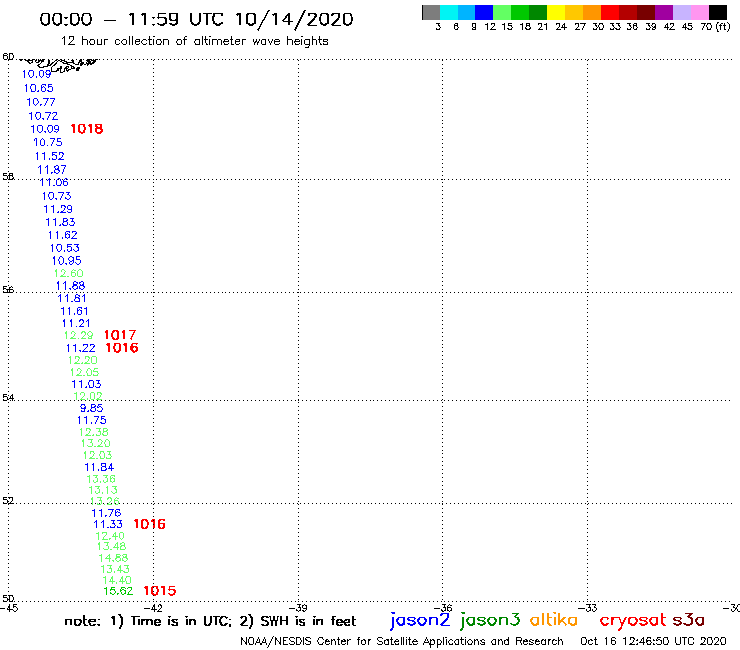This screenshot has width=740, height=650.
Task: Click the wave height value 10.65
Action: pos(39,88)
